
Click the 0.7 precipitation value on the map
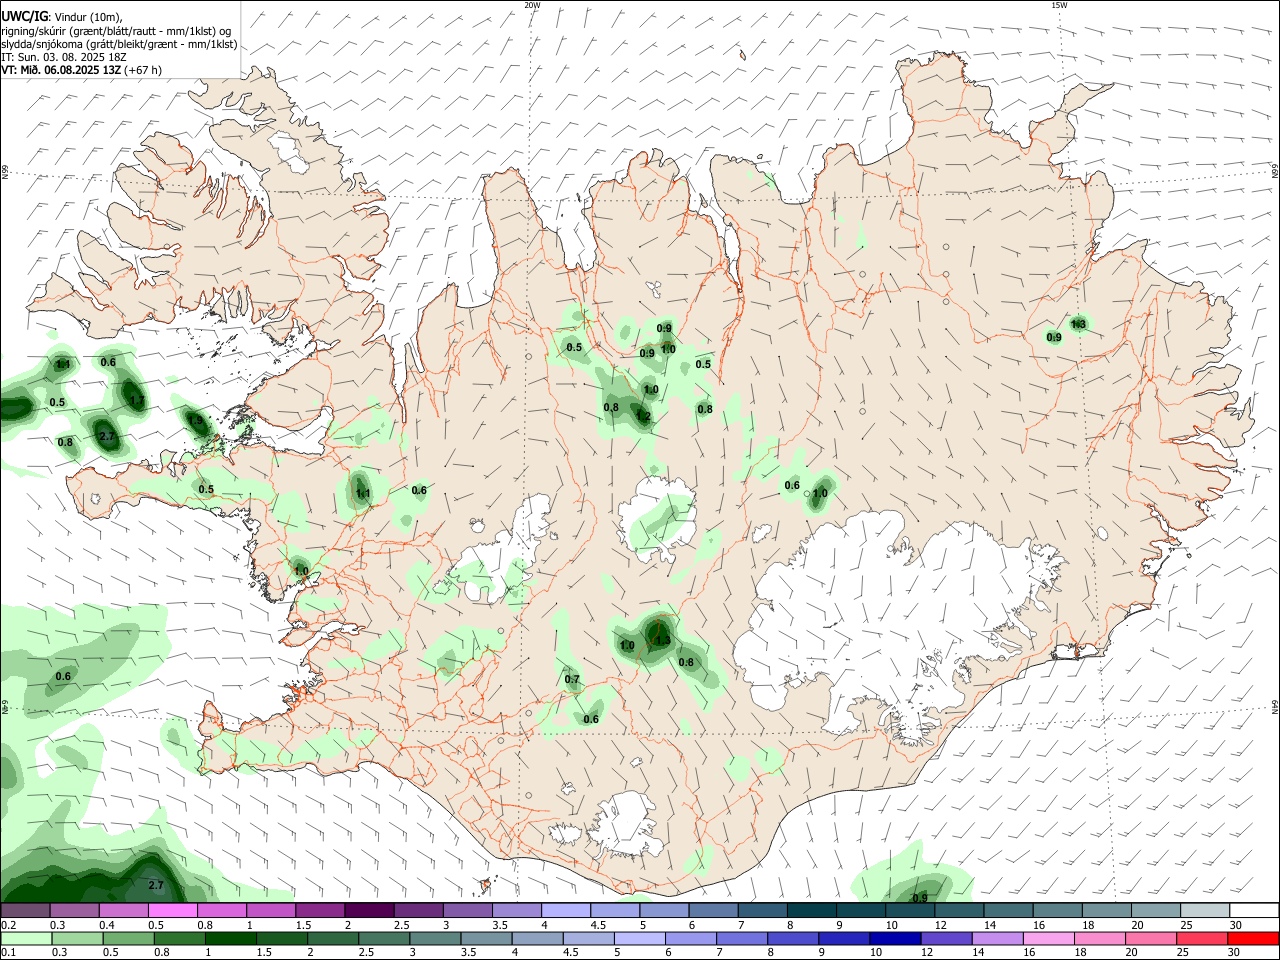[x=572, y=679]
